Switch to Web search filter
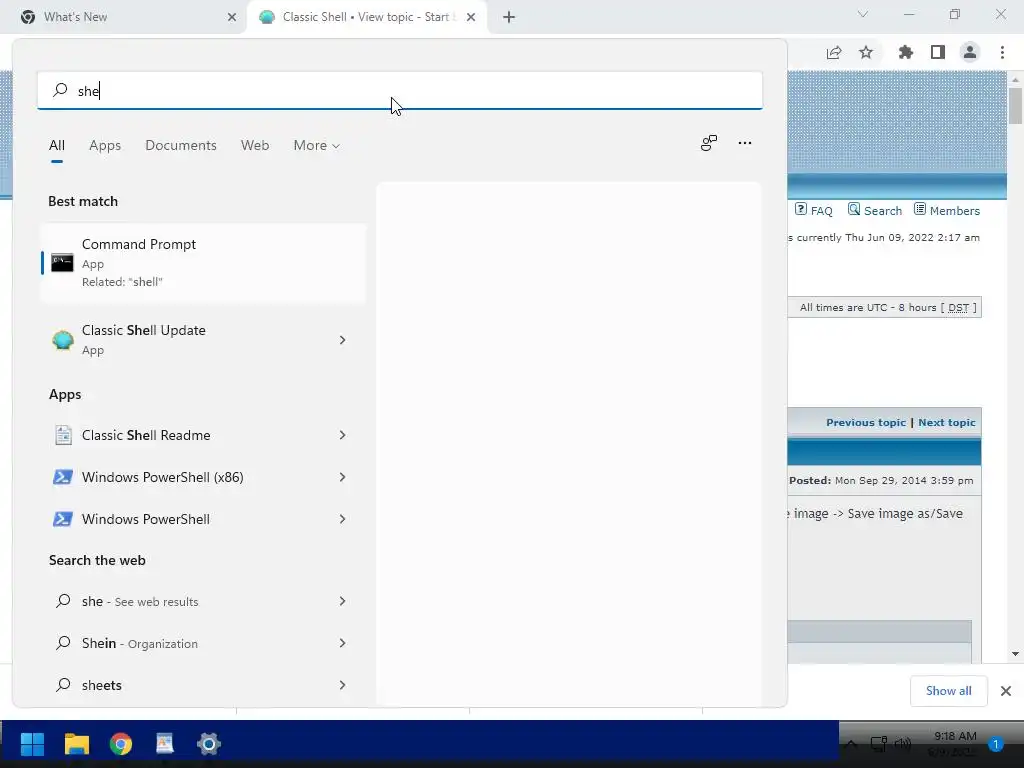 tap(255, 146)
